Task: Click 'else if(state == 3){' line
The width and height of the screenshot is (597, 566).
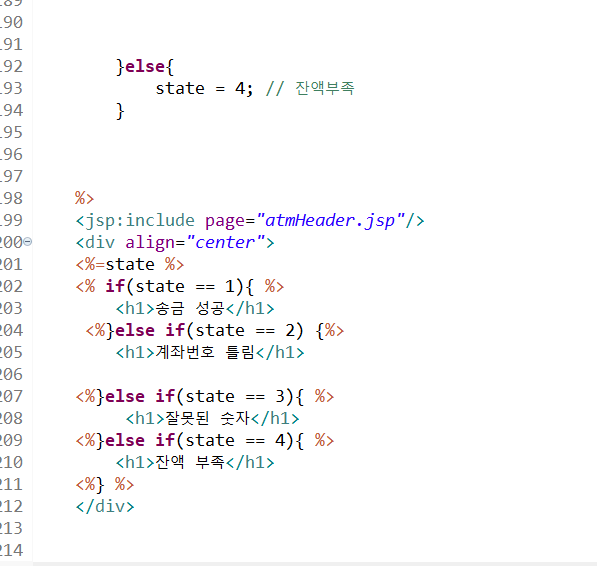Action: 205,397
